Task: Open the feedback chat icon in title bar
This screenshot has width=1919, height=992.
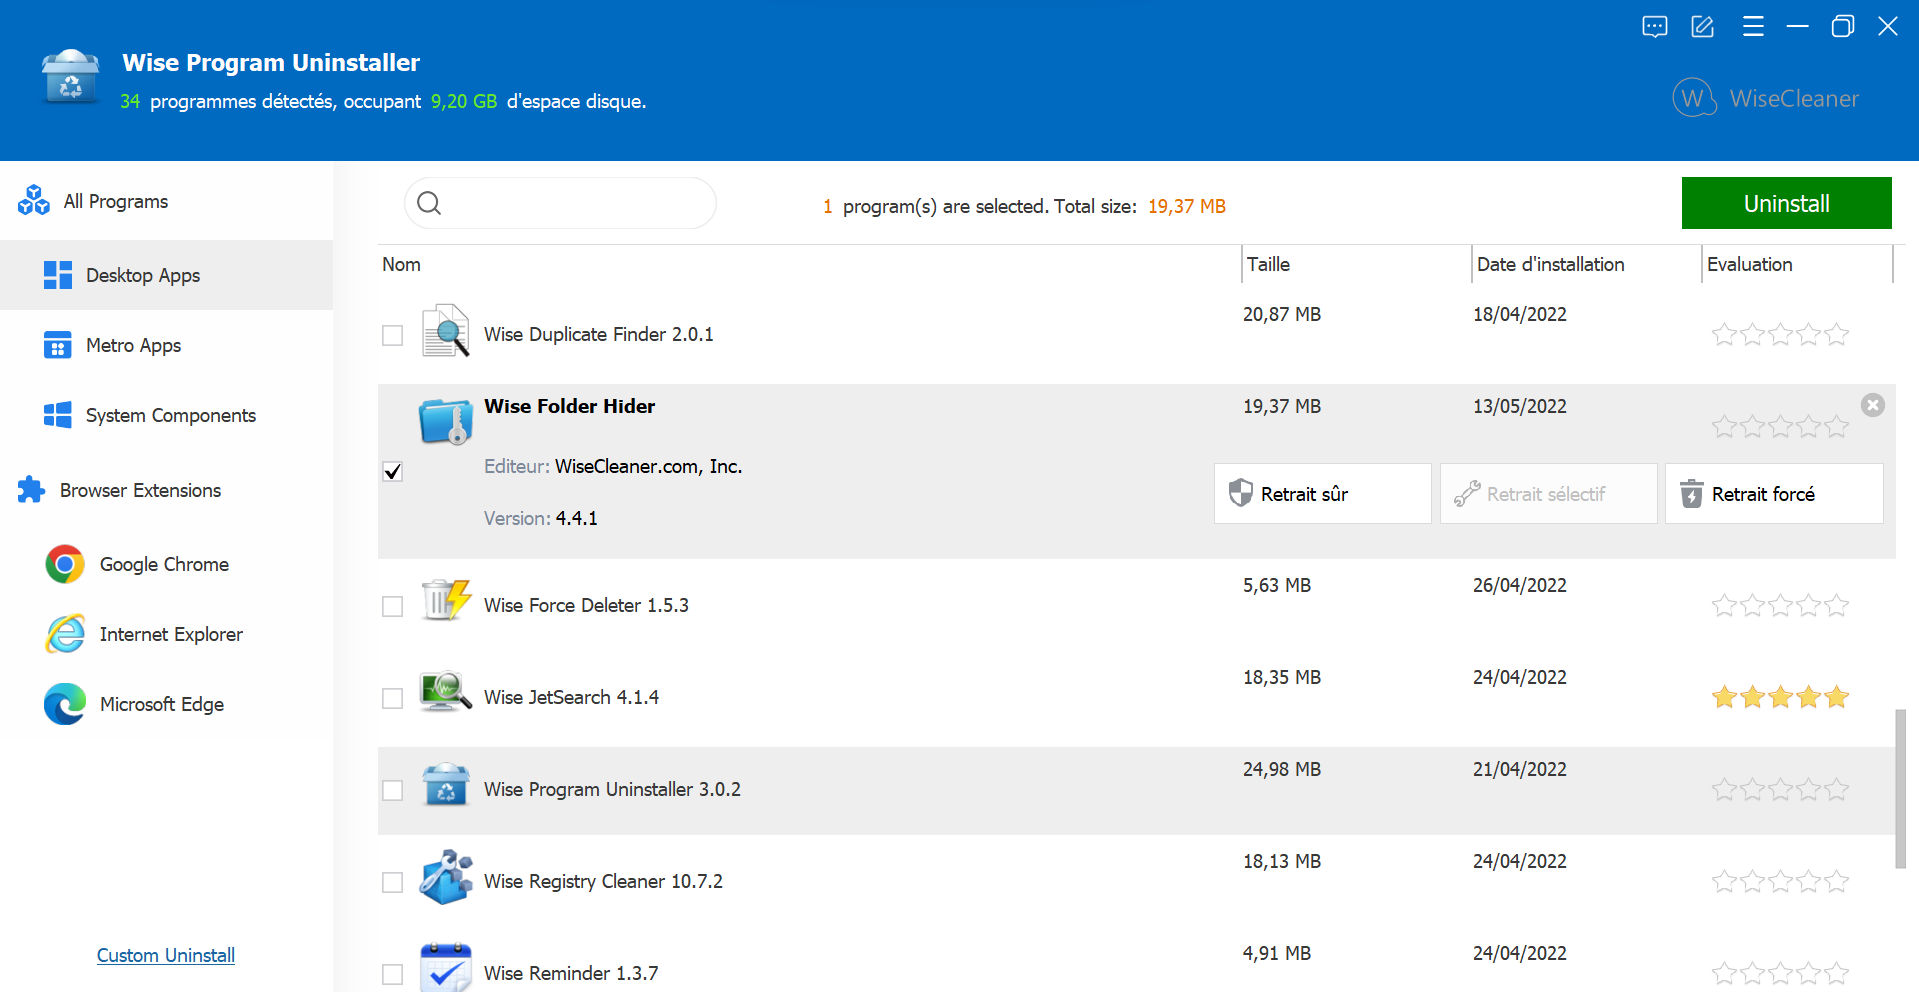Action: pyautogui.click(x=1655, y=27)
